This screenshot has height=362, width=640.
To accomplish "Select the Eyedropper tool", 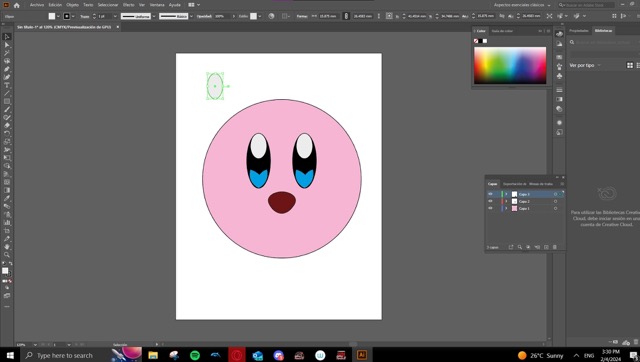I will coord(7,198).
